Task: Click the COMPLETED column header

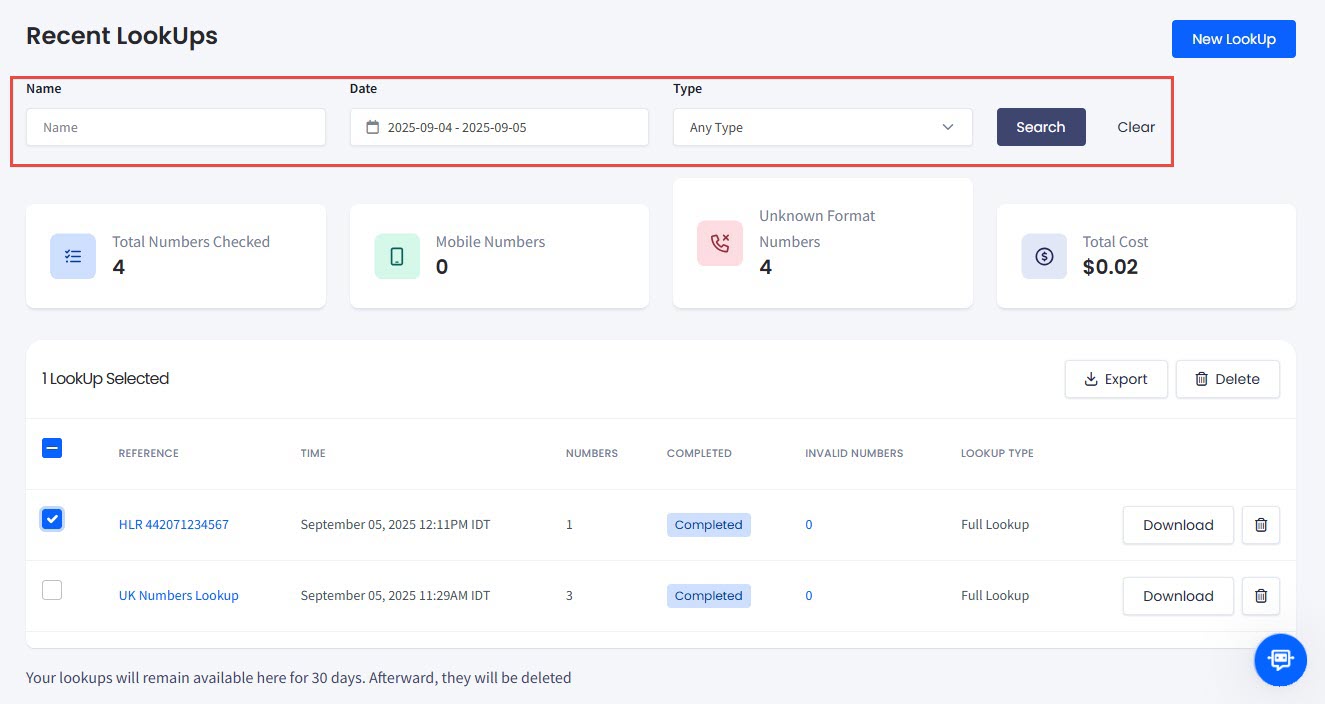Action: pyautogui.click(x=699, y=454)
